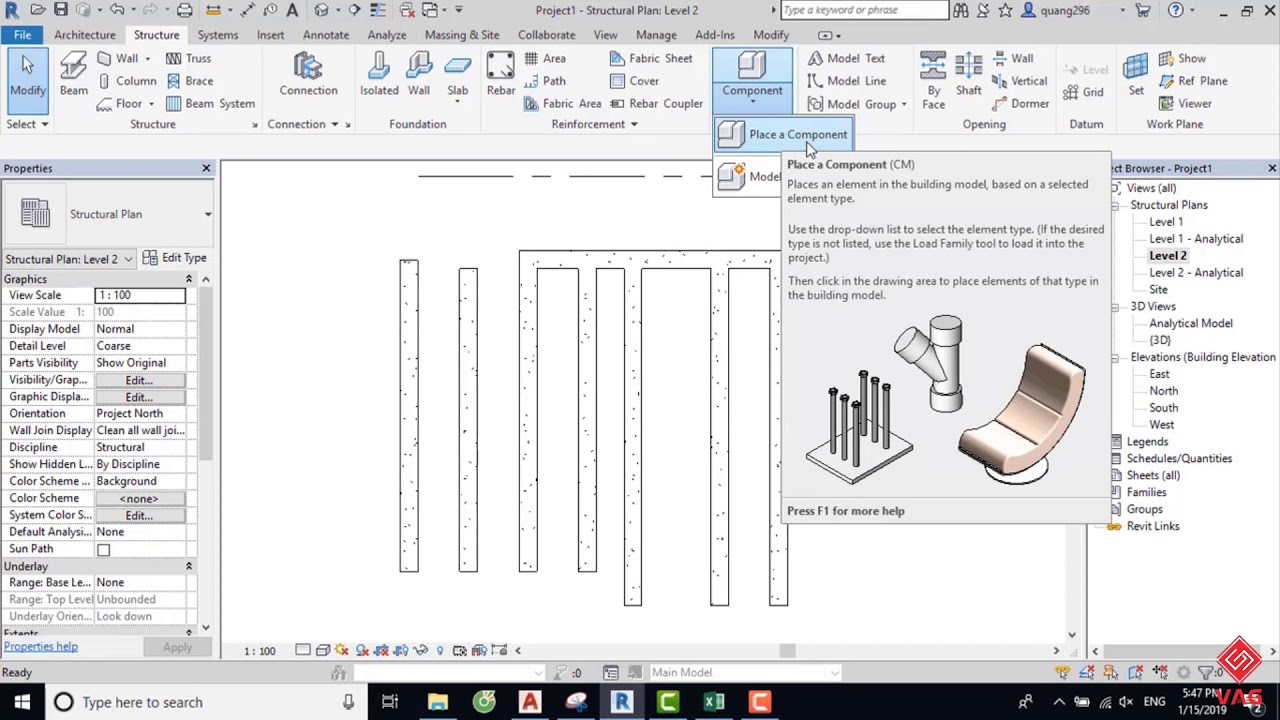1280x720 pixels.
Task: Click the Print icon in quick access toolbar
Action: pos(184,10)
